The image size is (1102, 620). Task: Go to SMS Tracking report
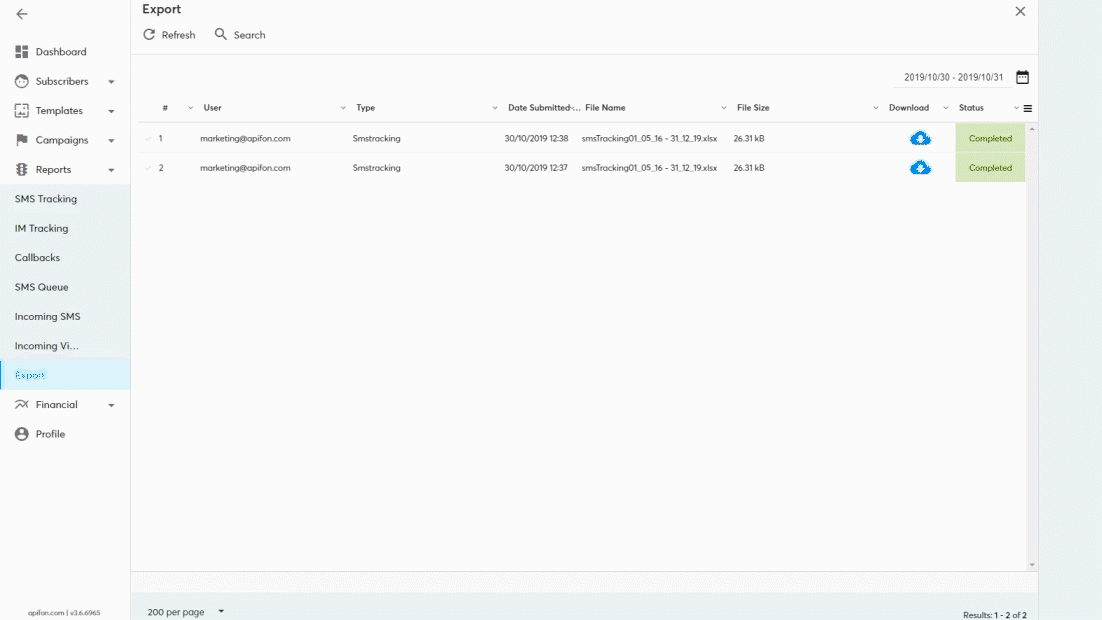[x=46, y=199]
